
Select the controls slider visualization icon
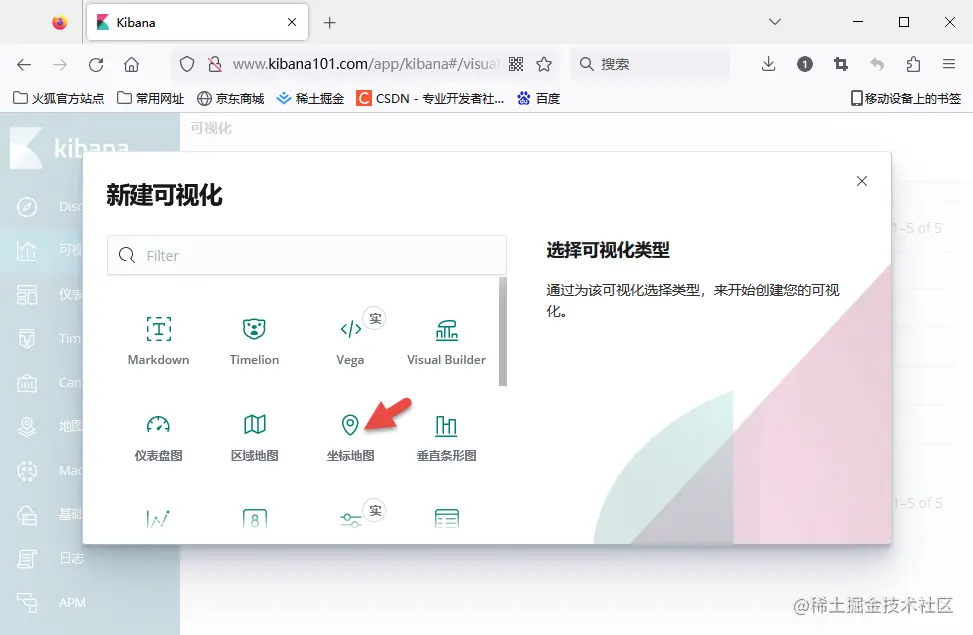[x=351, y=518]
